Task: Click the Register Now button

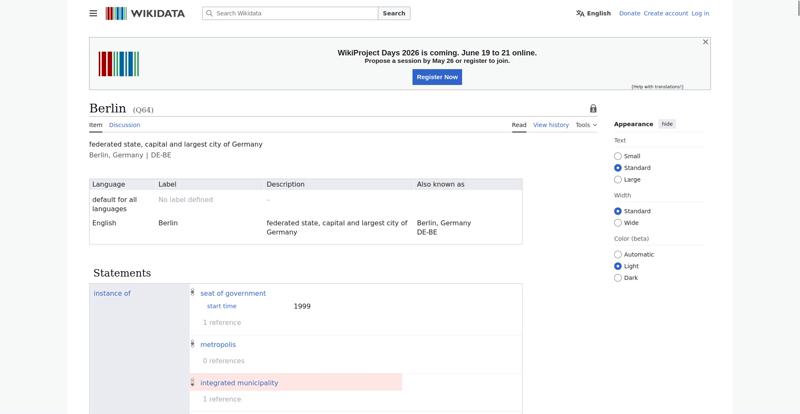Action: click(437, 77)
